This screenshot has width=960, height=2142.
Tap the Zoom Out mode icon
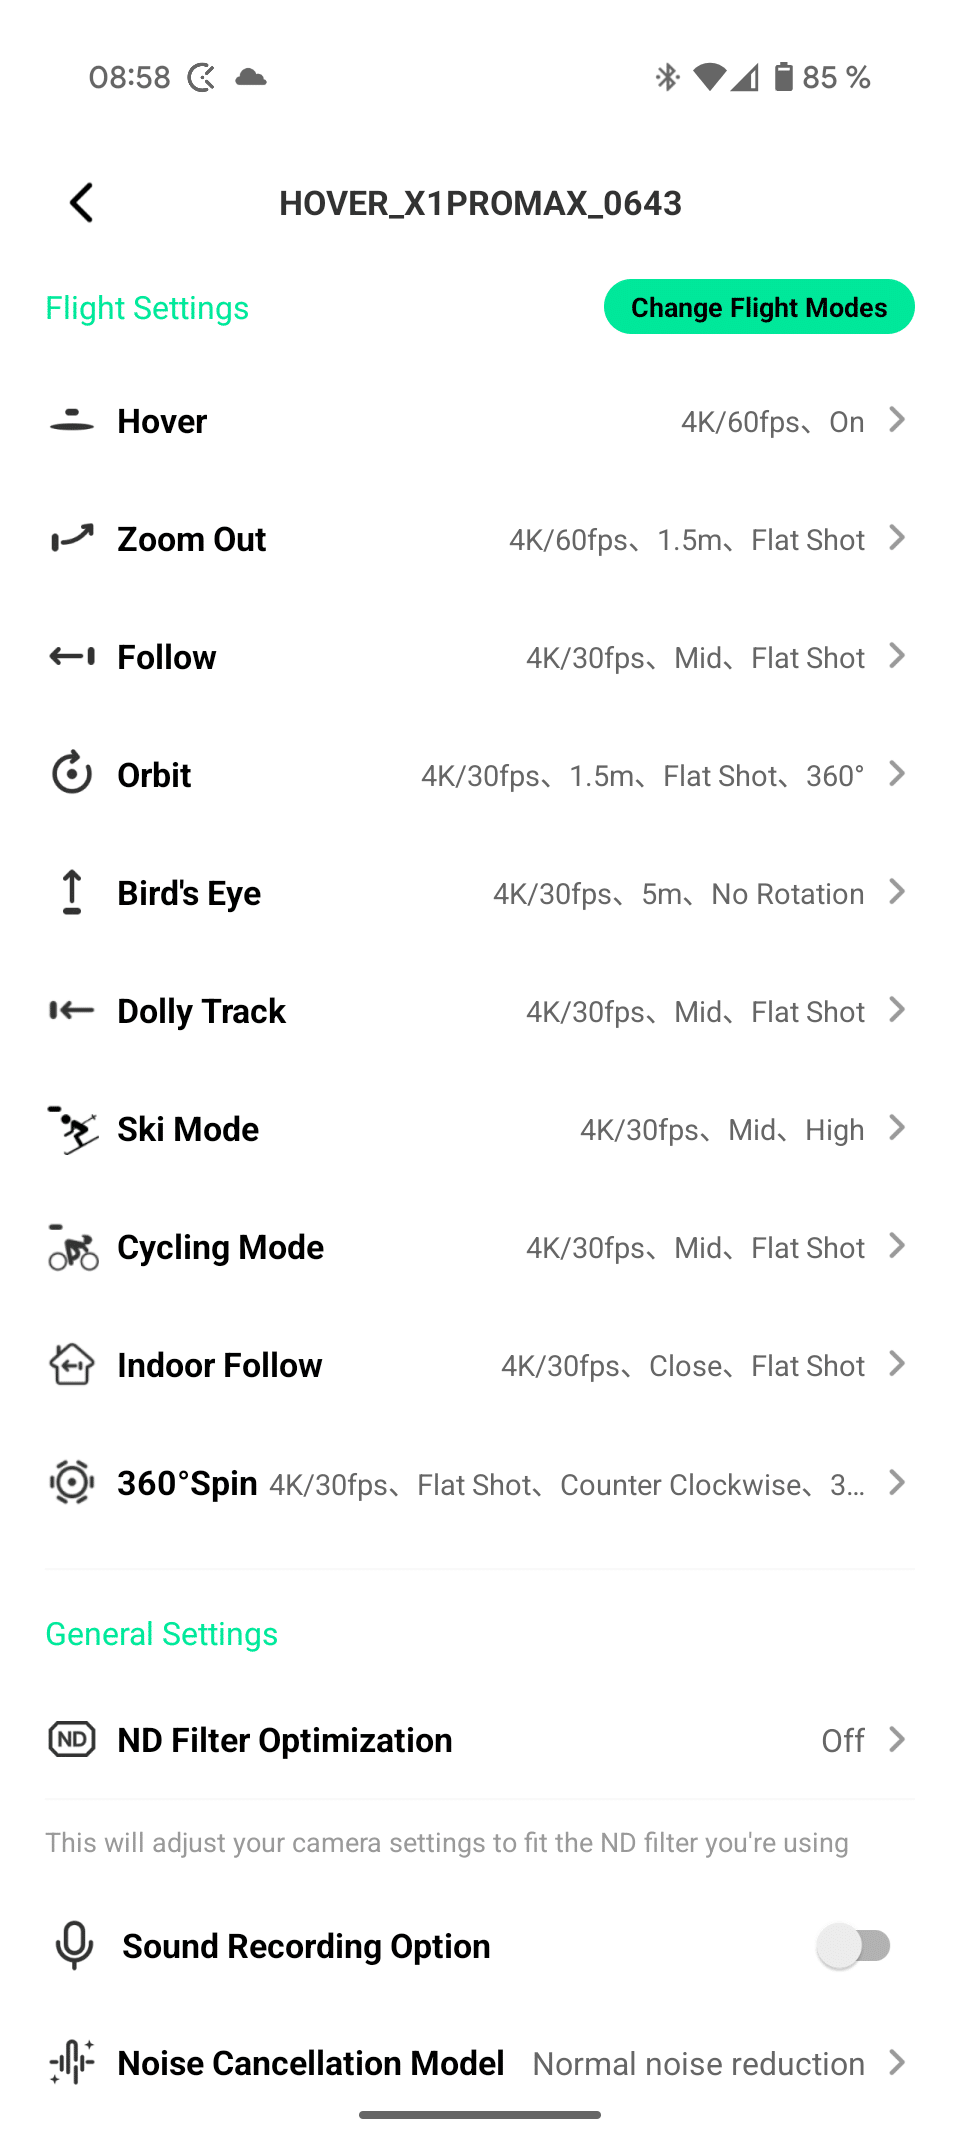click(x=72, y=539)
